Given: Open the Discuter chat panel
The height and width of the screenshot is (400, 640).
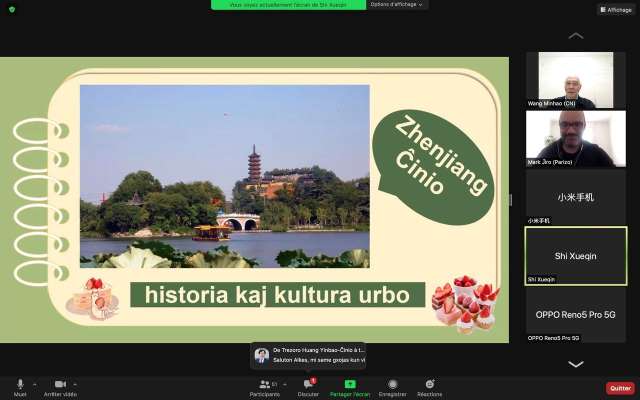Looking at the screenshot, I should (x=308, y=386).
